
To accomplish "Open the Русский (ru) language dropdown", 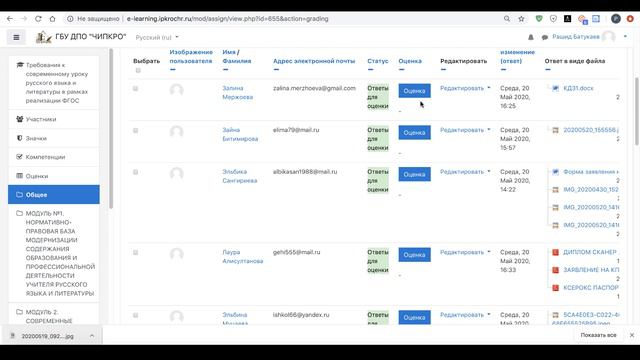I will coord(157,38).
